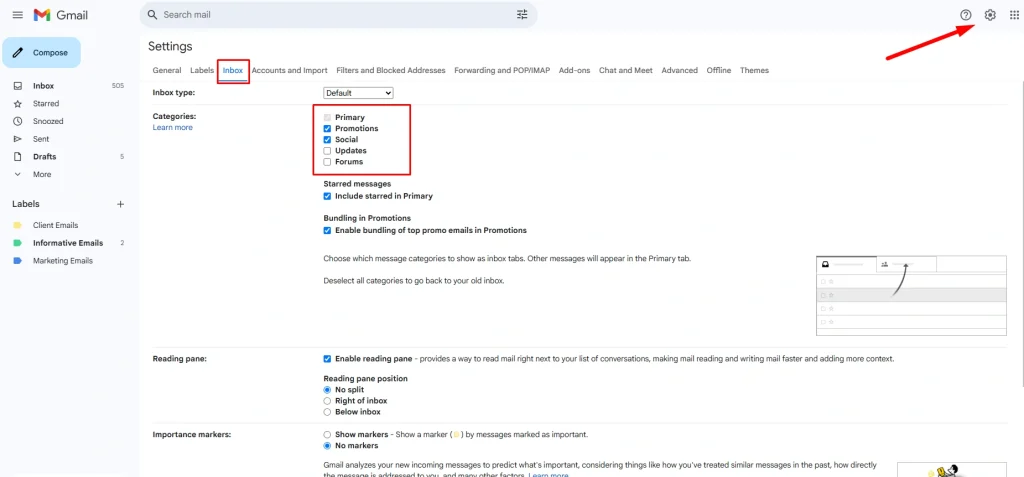
Task: Switch to the Filters and Blocked Addresses tab
Action: [390, 71]
